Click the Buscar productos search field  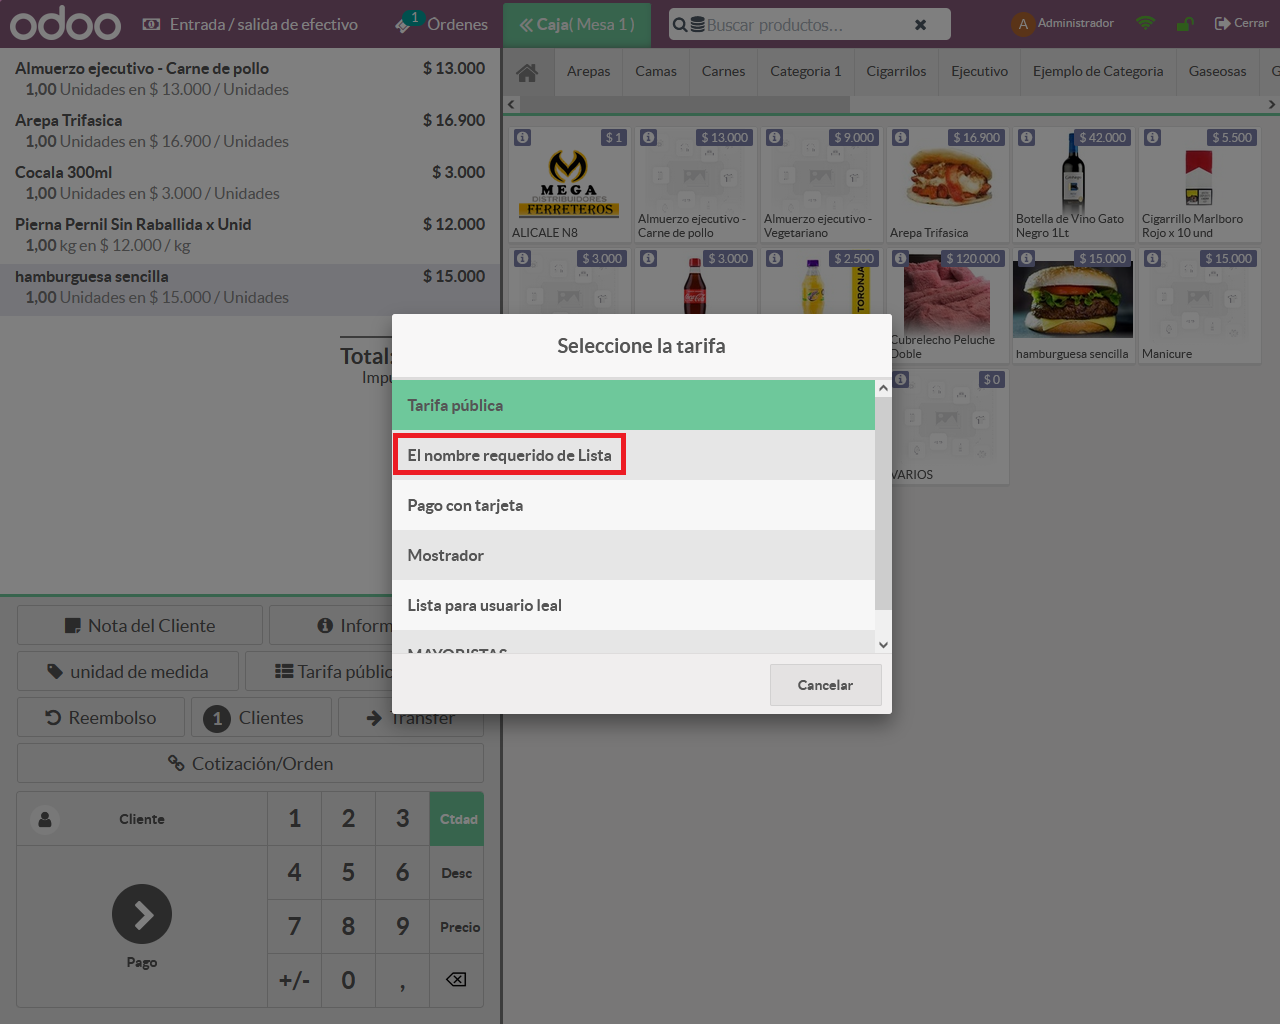point(790,25)
